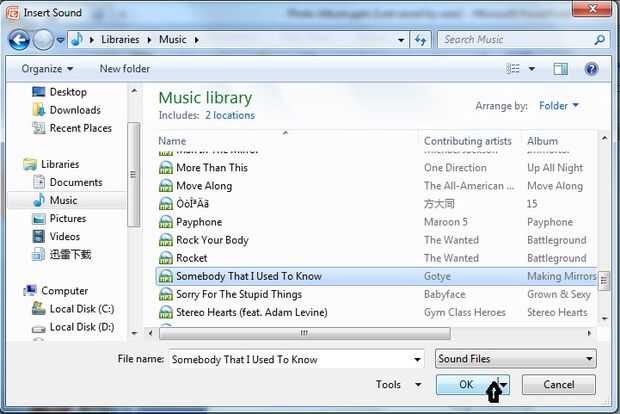Viewport: 620px width, 414px height.
Task: Sort by Album column header
Action: click(x=558, y=141)
